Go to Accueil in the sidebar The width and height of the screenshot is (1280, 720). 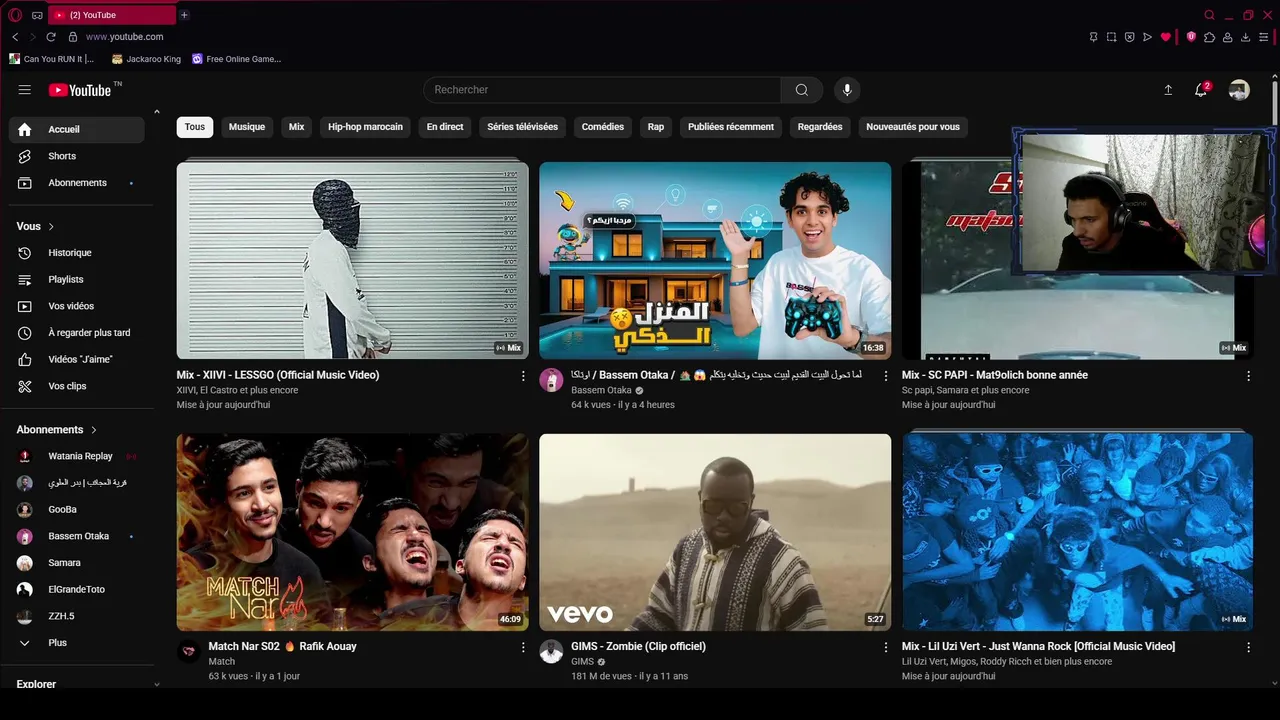pos(77,129)
